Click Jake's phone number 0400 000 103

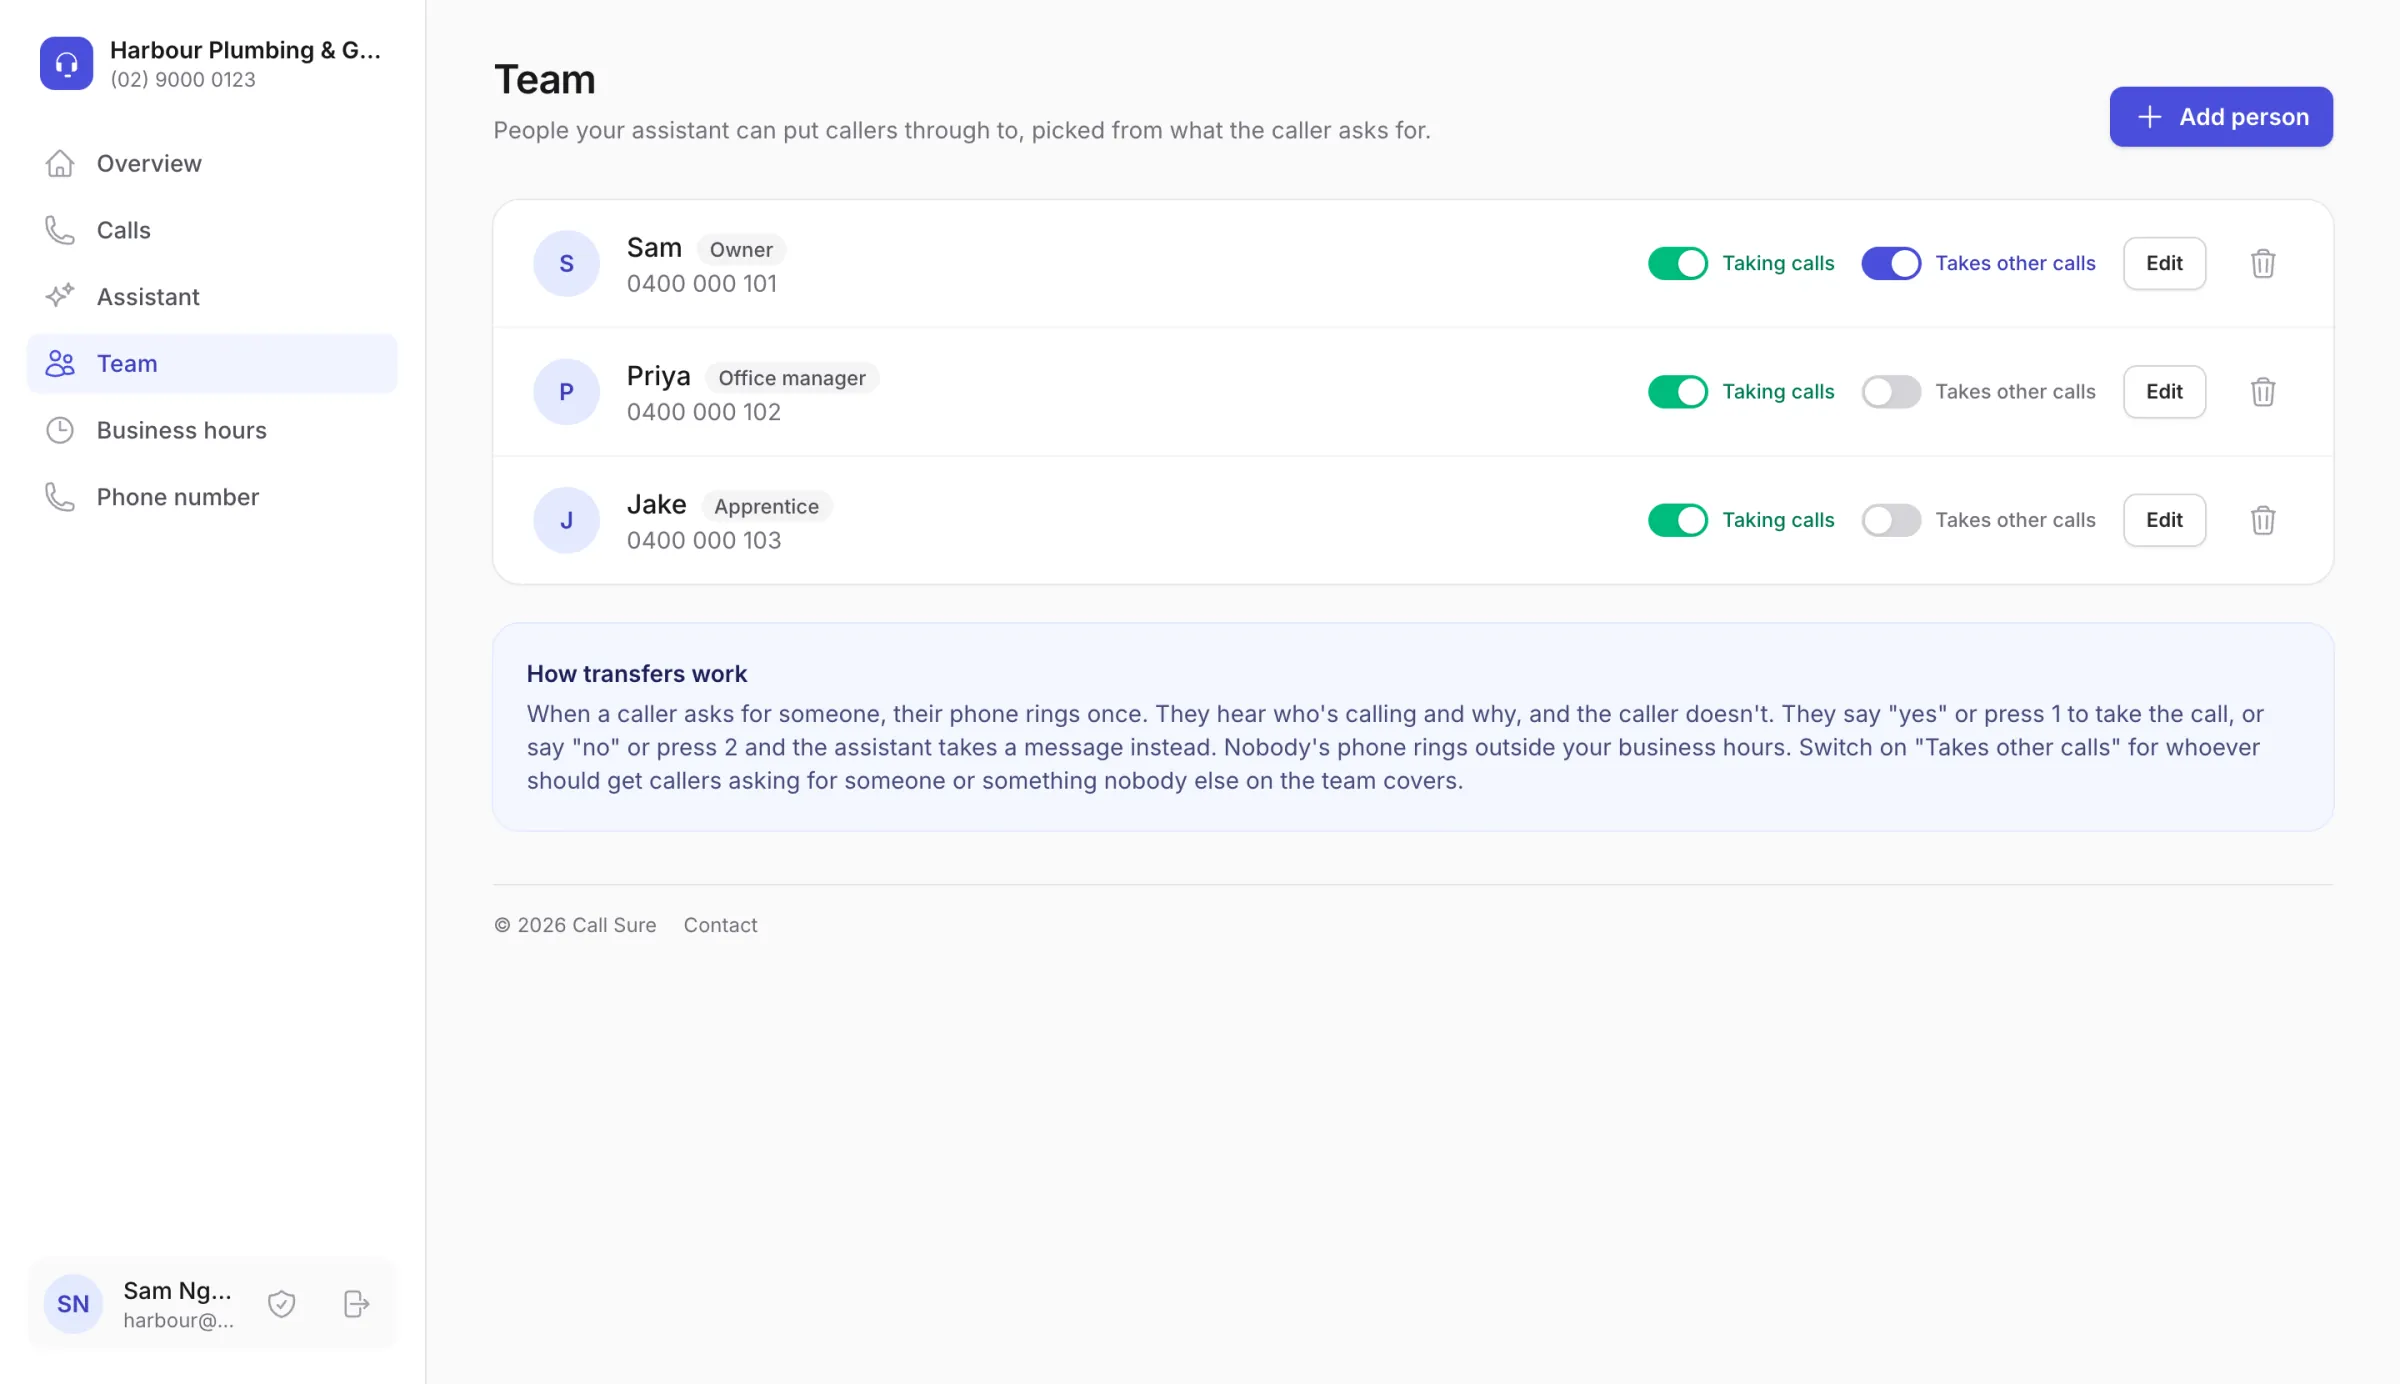pyautogui.click(x=704, y=541)
